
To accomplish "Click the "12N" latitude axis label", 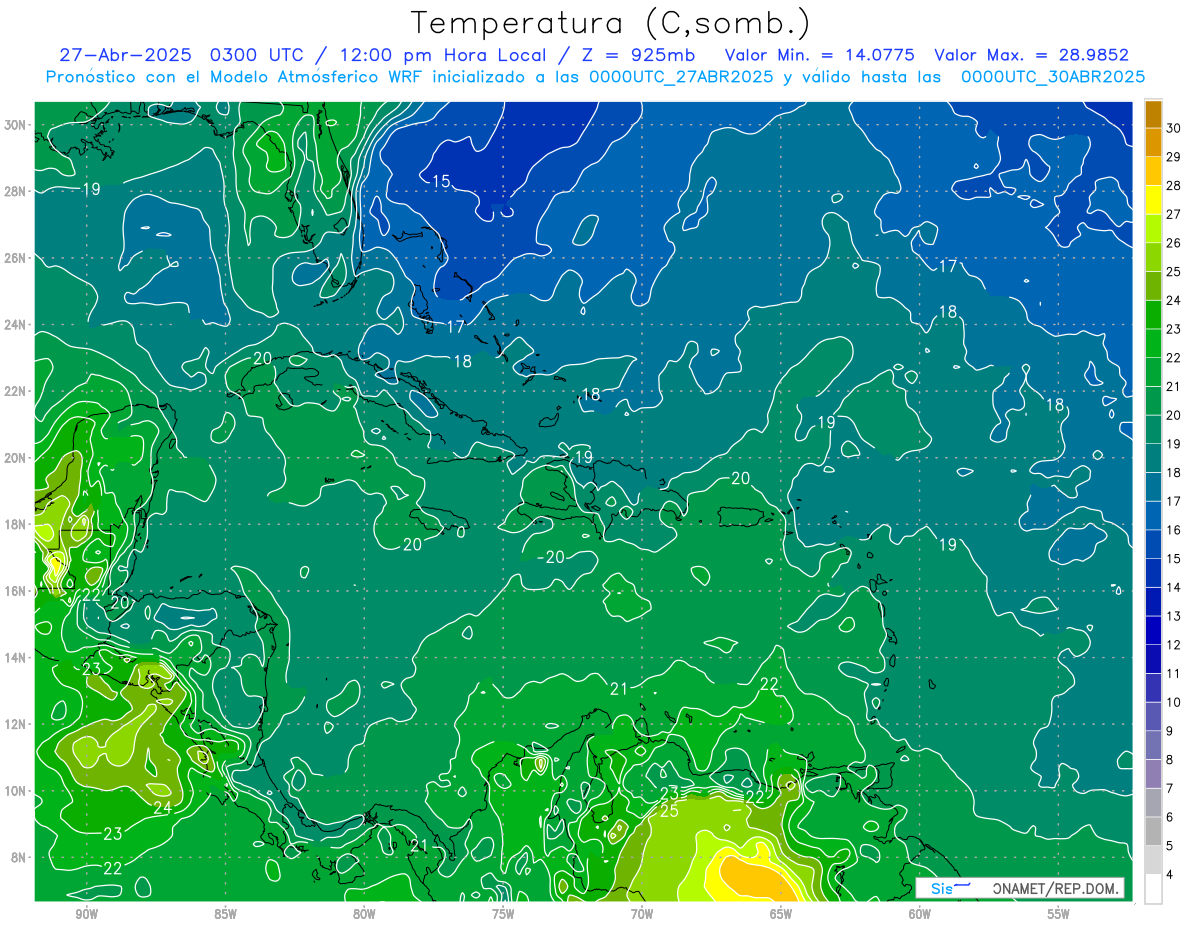I will pos(17,724).
